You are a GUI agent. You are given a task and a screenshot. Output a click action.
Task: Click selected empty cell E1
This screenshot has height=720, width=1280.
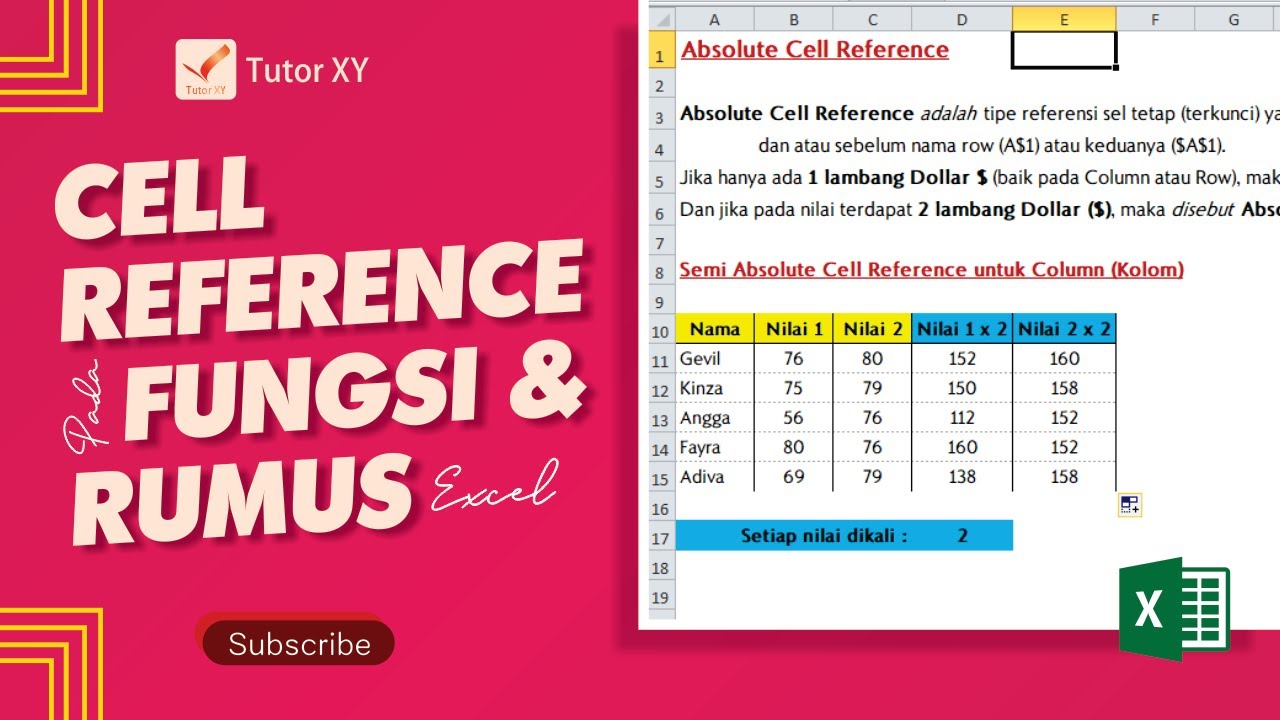coord(1064,50)
